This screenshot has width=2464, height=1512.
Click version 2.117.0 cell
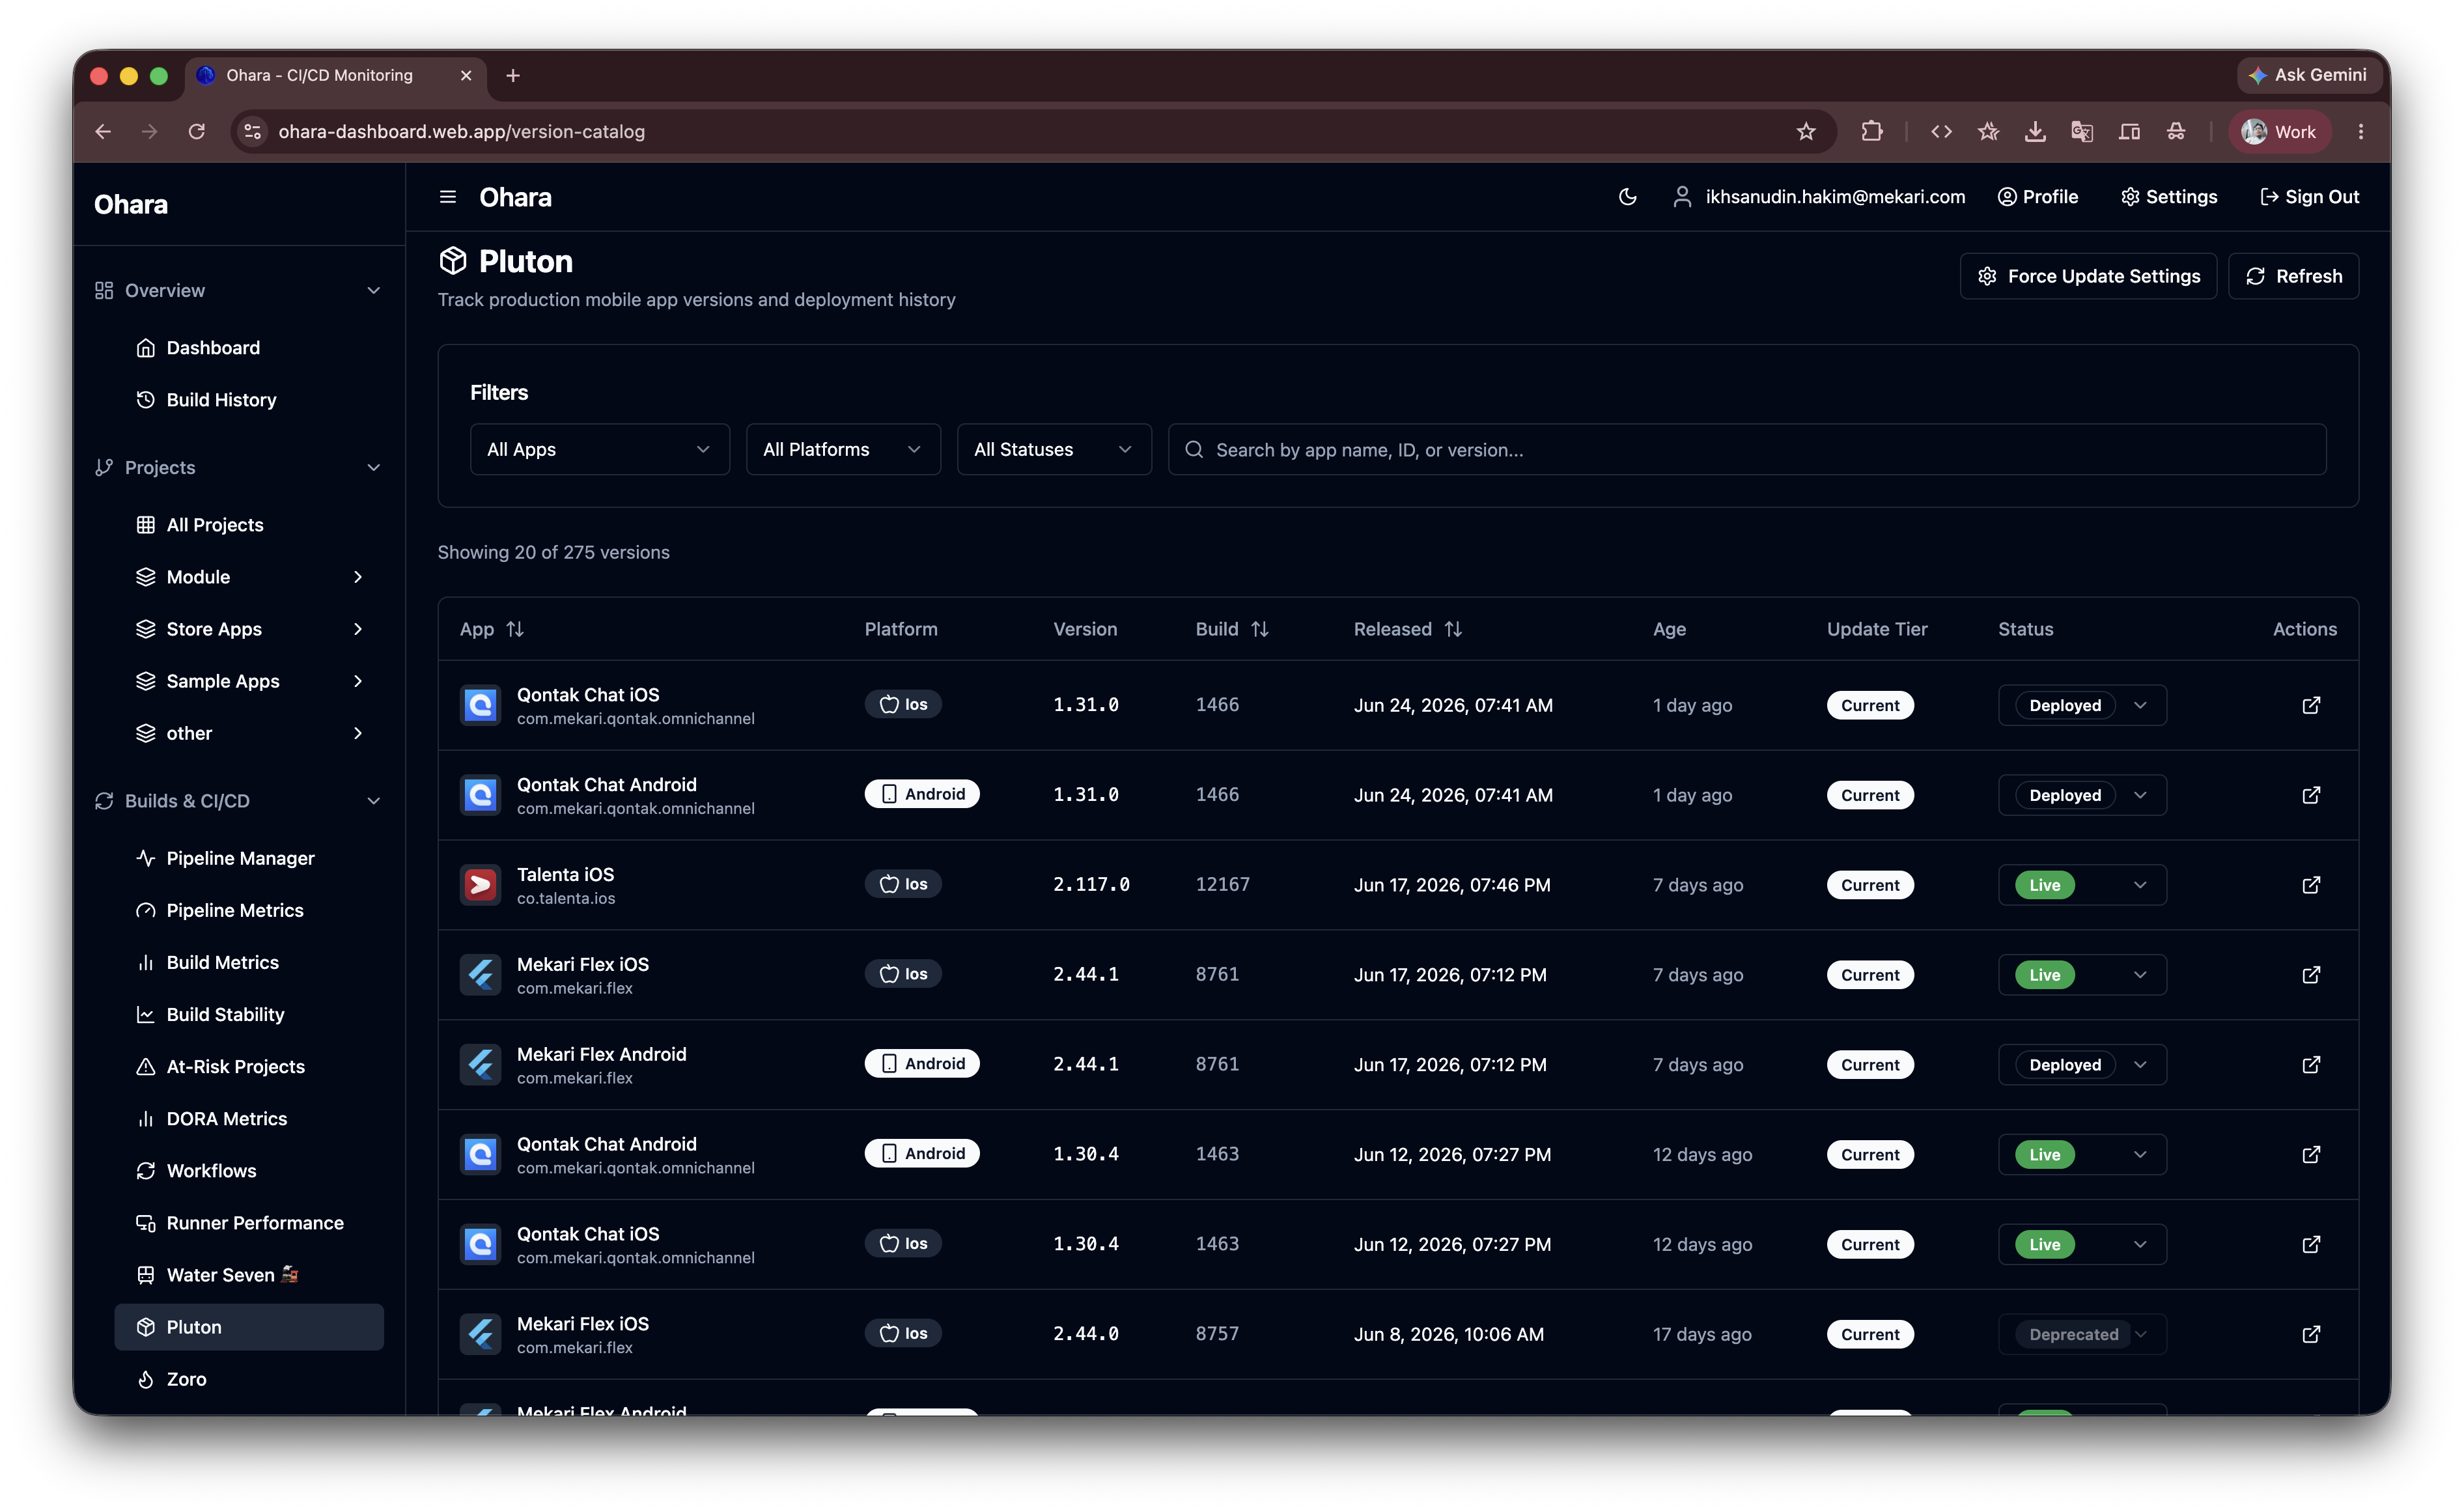[1091, 885]
